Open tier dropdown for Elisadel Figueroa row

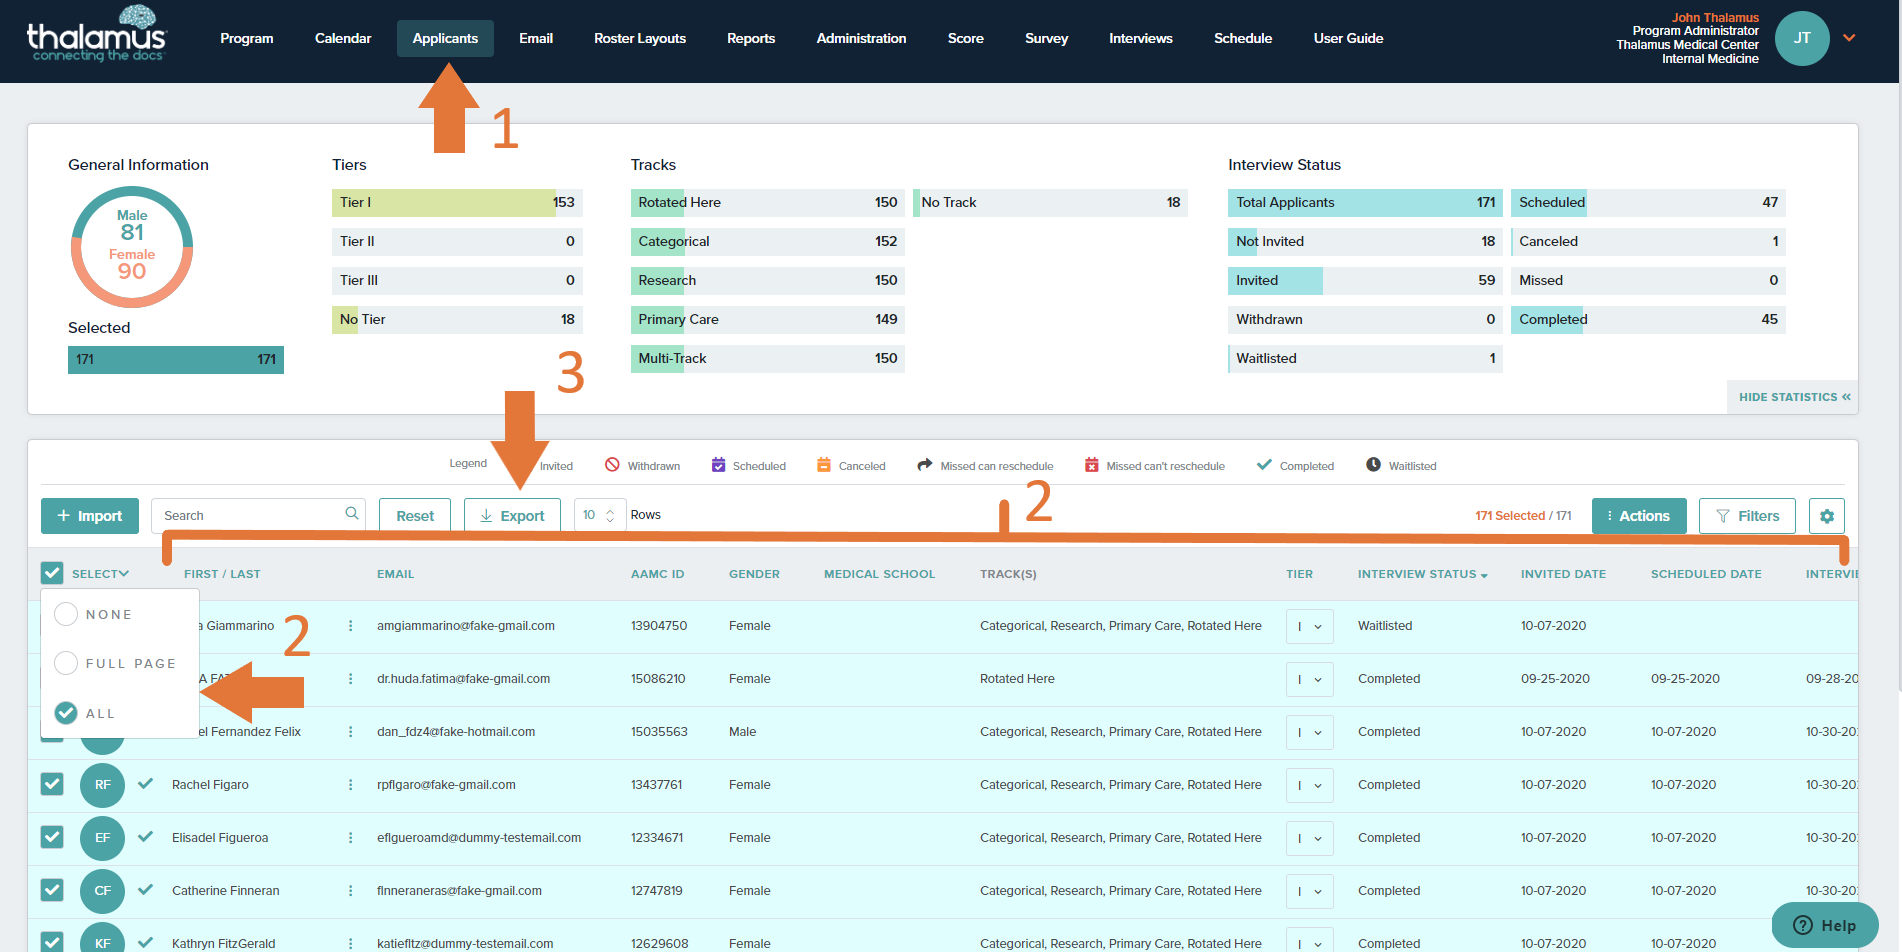1309,838
